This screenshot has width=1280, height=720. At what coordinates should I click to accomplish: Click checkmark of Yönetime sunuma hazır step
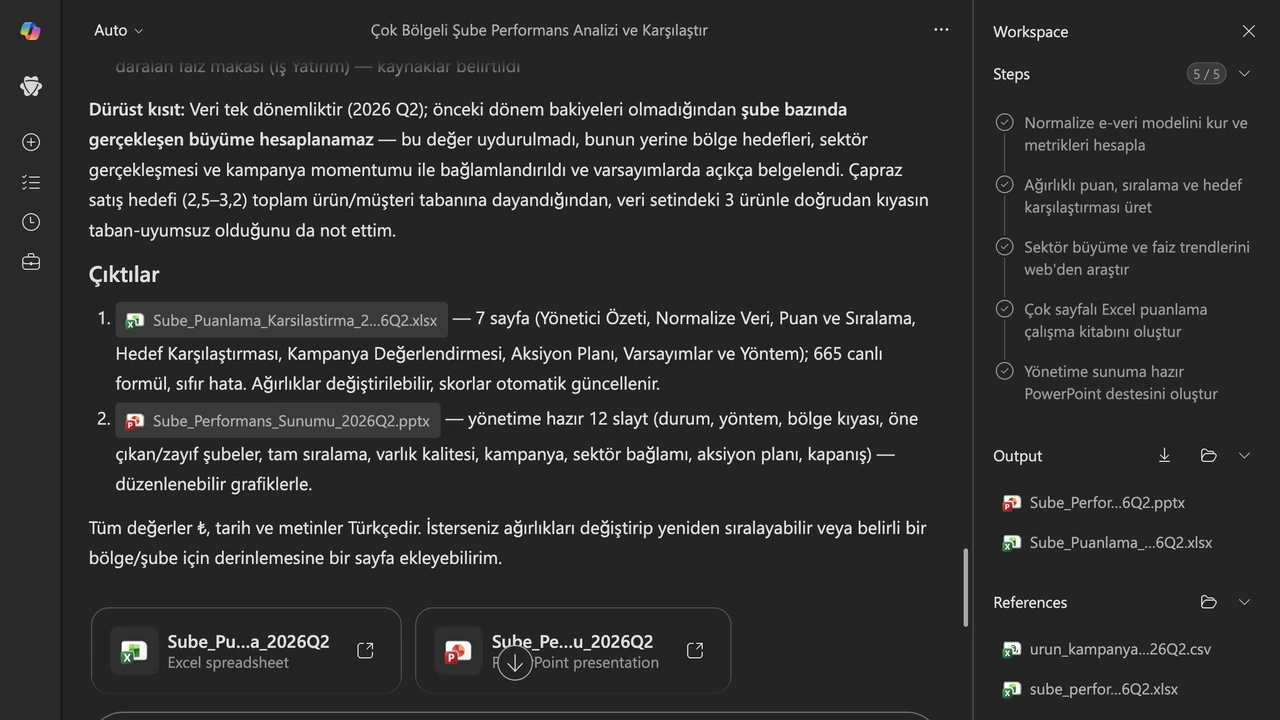1004,371
